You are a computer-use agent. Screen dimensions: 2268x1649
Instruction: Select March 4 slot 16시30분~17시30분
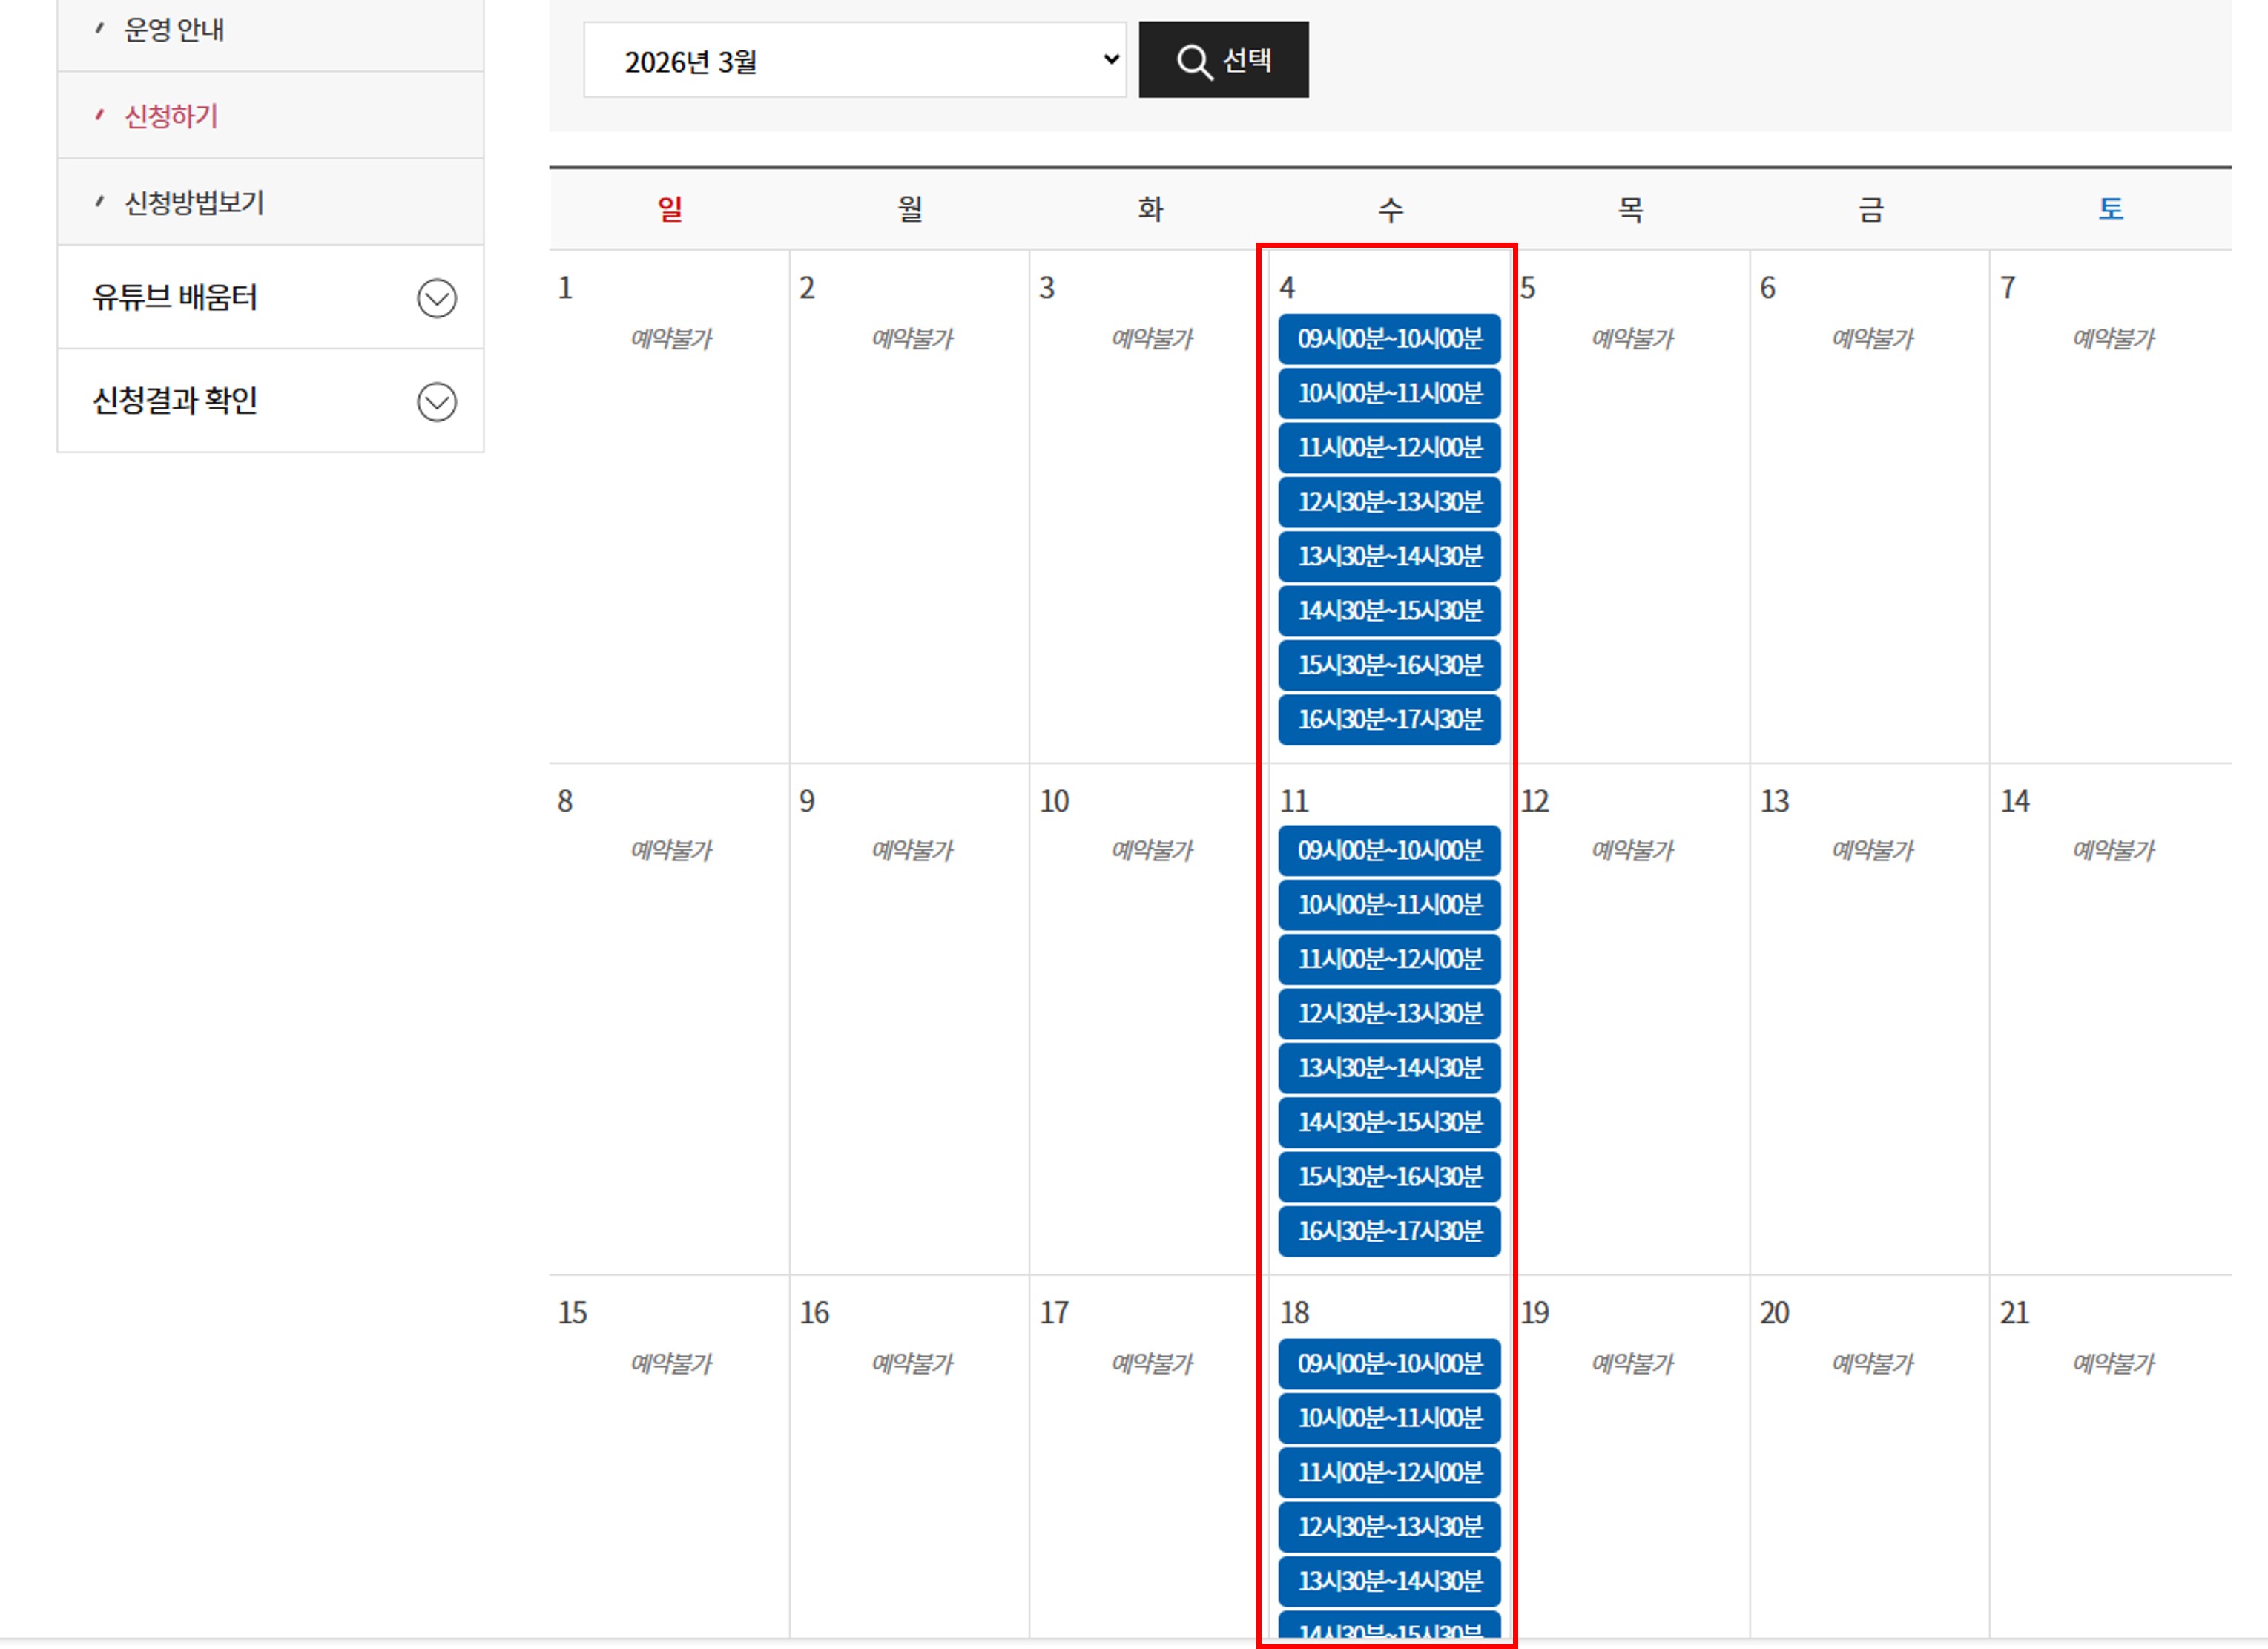point(1388,719)
